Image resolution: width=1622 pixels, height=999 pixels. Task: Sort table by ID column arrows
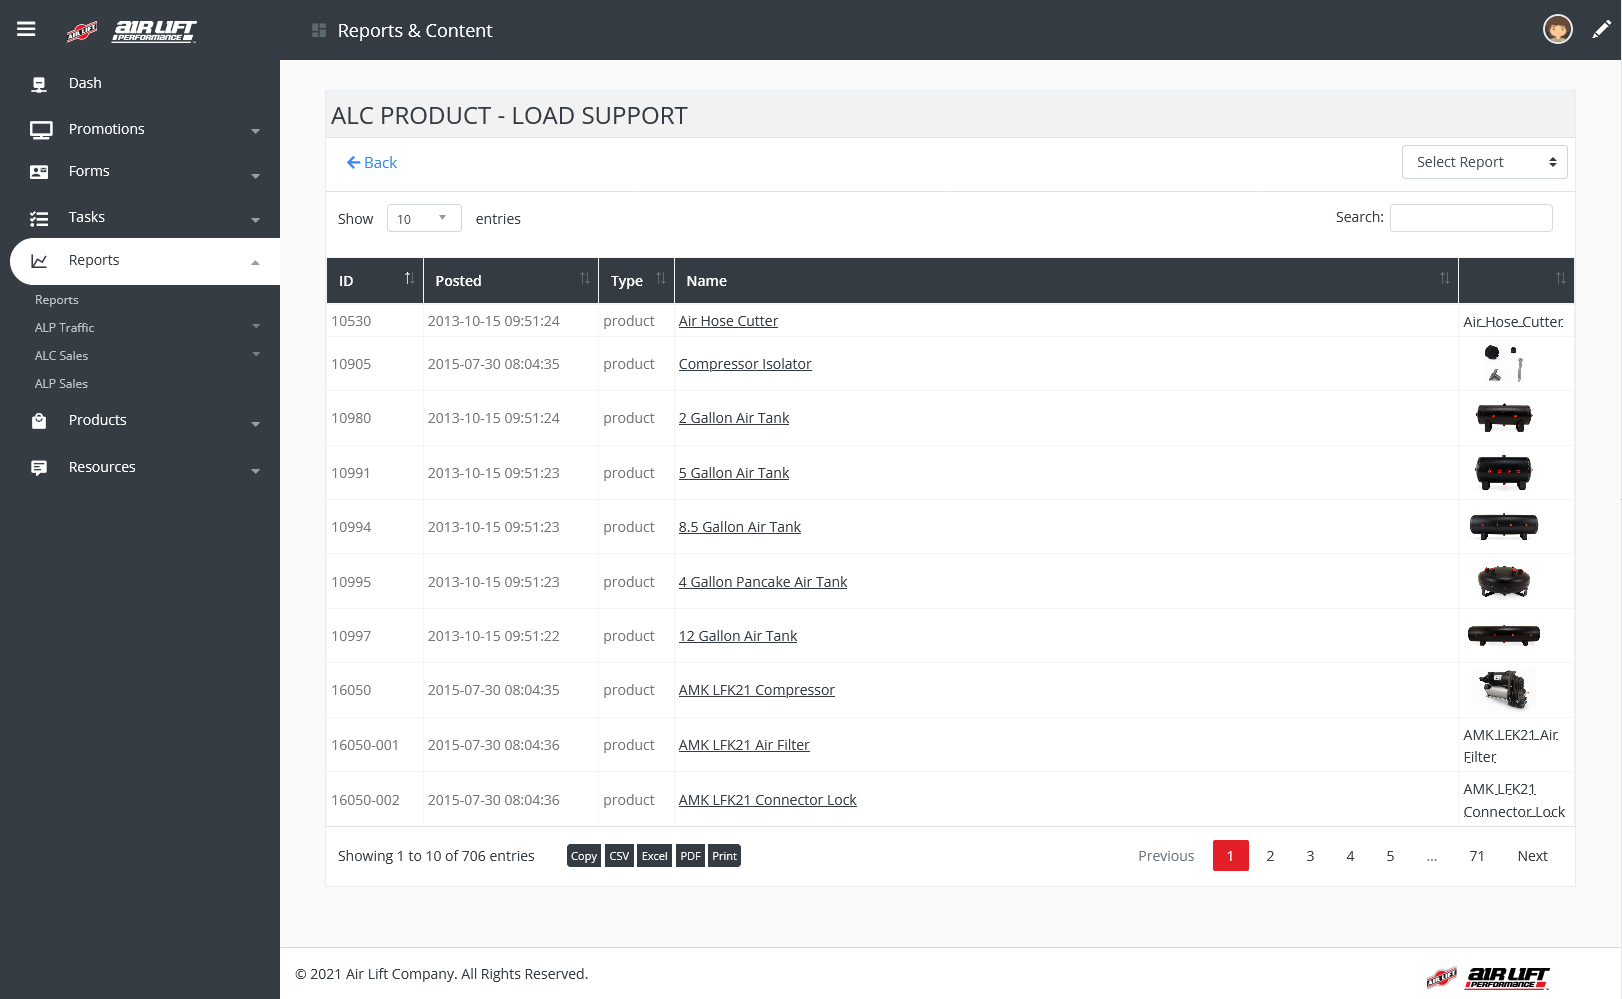(x=409, y=278)
